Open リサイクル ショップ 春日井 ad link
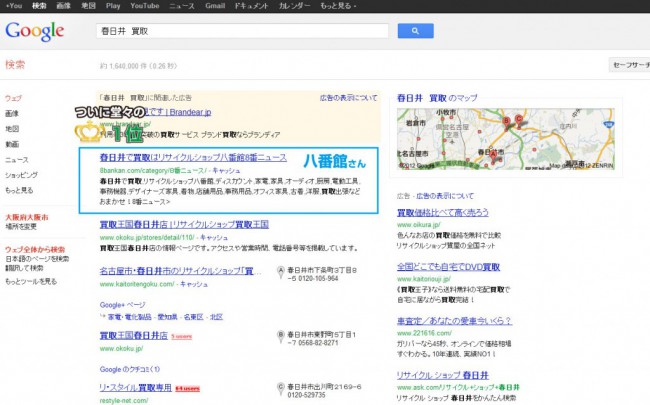Screen dimensions: 650x405 [x=443, y=375]
